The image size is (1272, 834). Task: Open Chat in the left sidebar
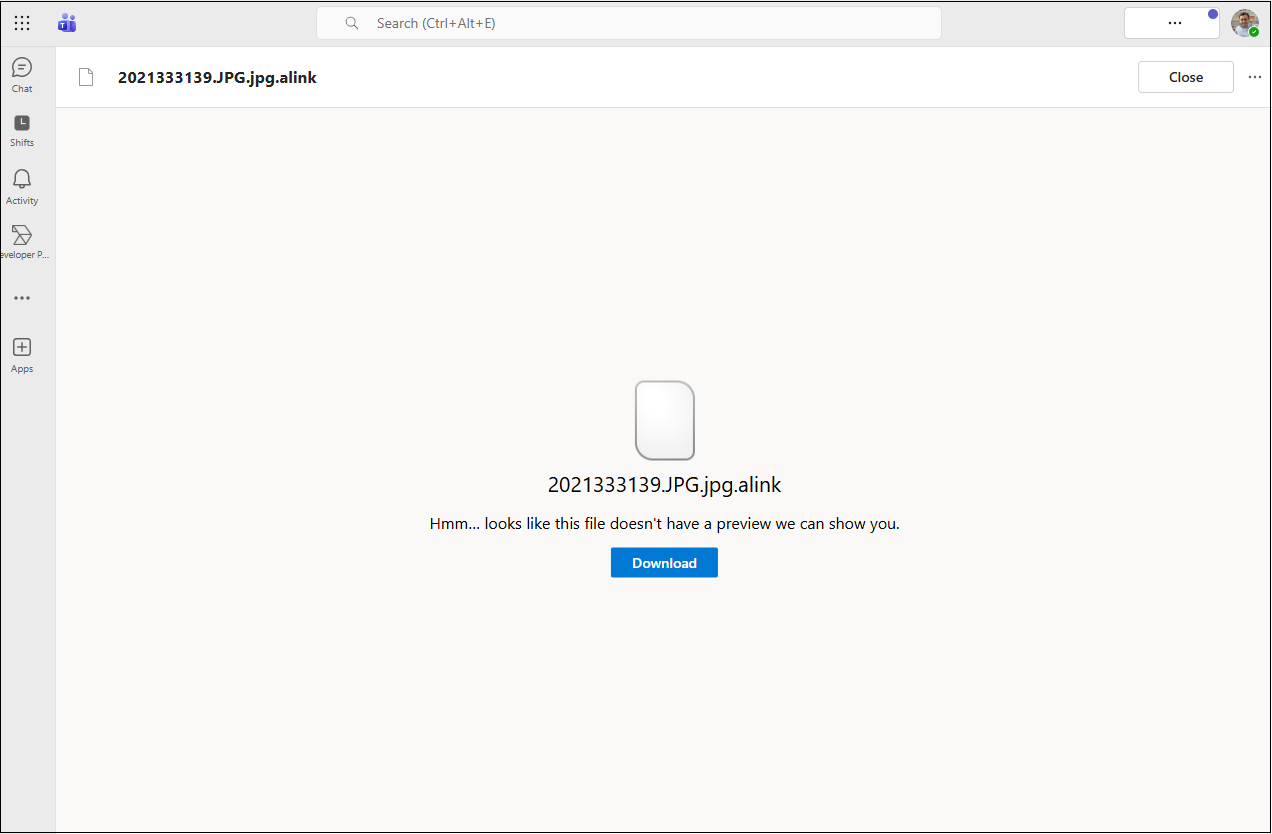coord(22,75)
